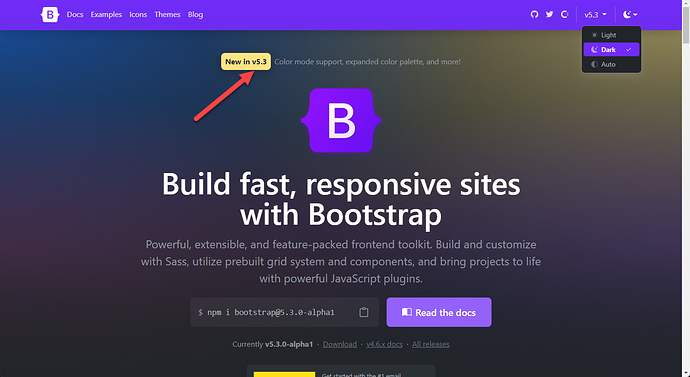Open the Open Collective icon link

565,15
